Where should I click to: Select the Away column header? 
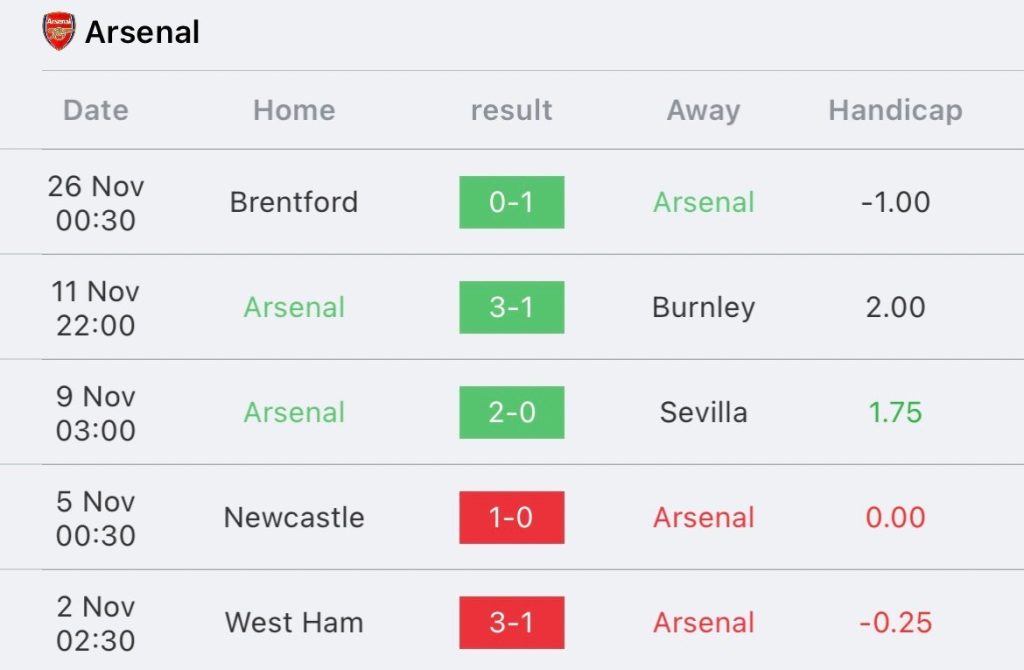click(703, 110)
